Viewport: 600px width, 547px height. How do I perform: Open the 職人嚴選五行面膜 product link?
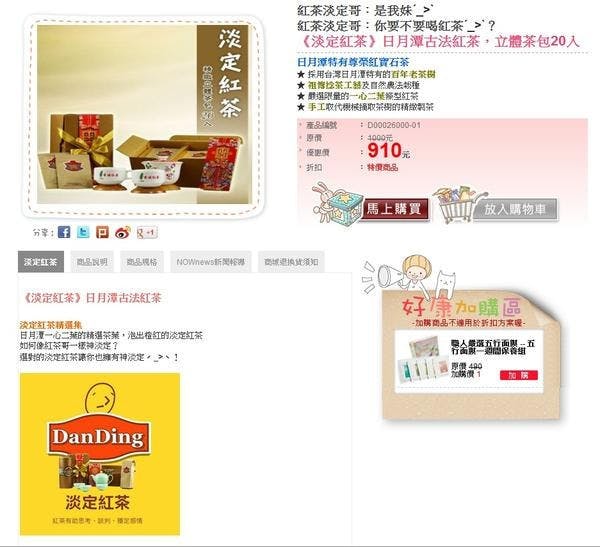coord(493,347)
